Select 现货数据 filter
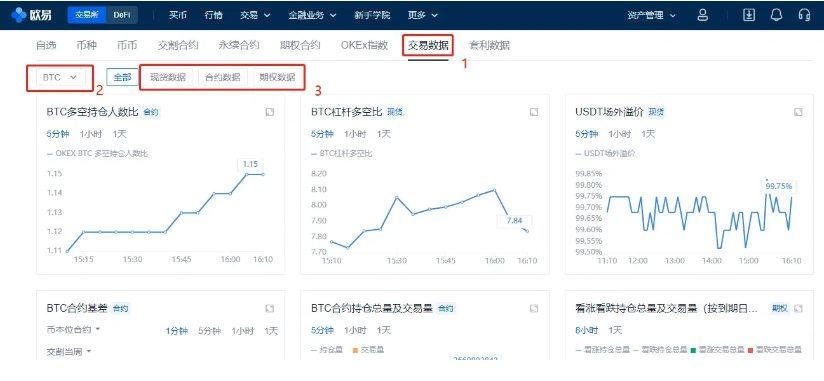824x381 pixels. [x=168, y=77]
